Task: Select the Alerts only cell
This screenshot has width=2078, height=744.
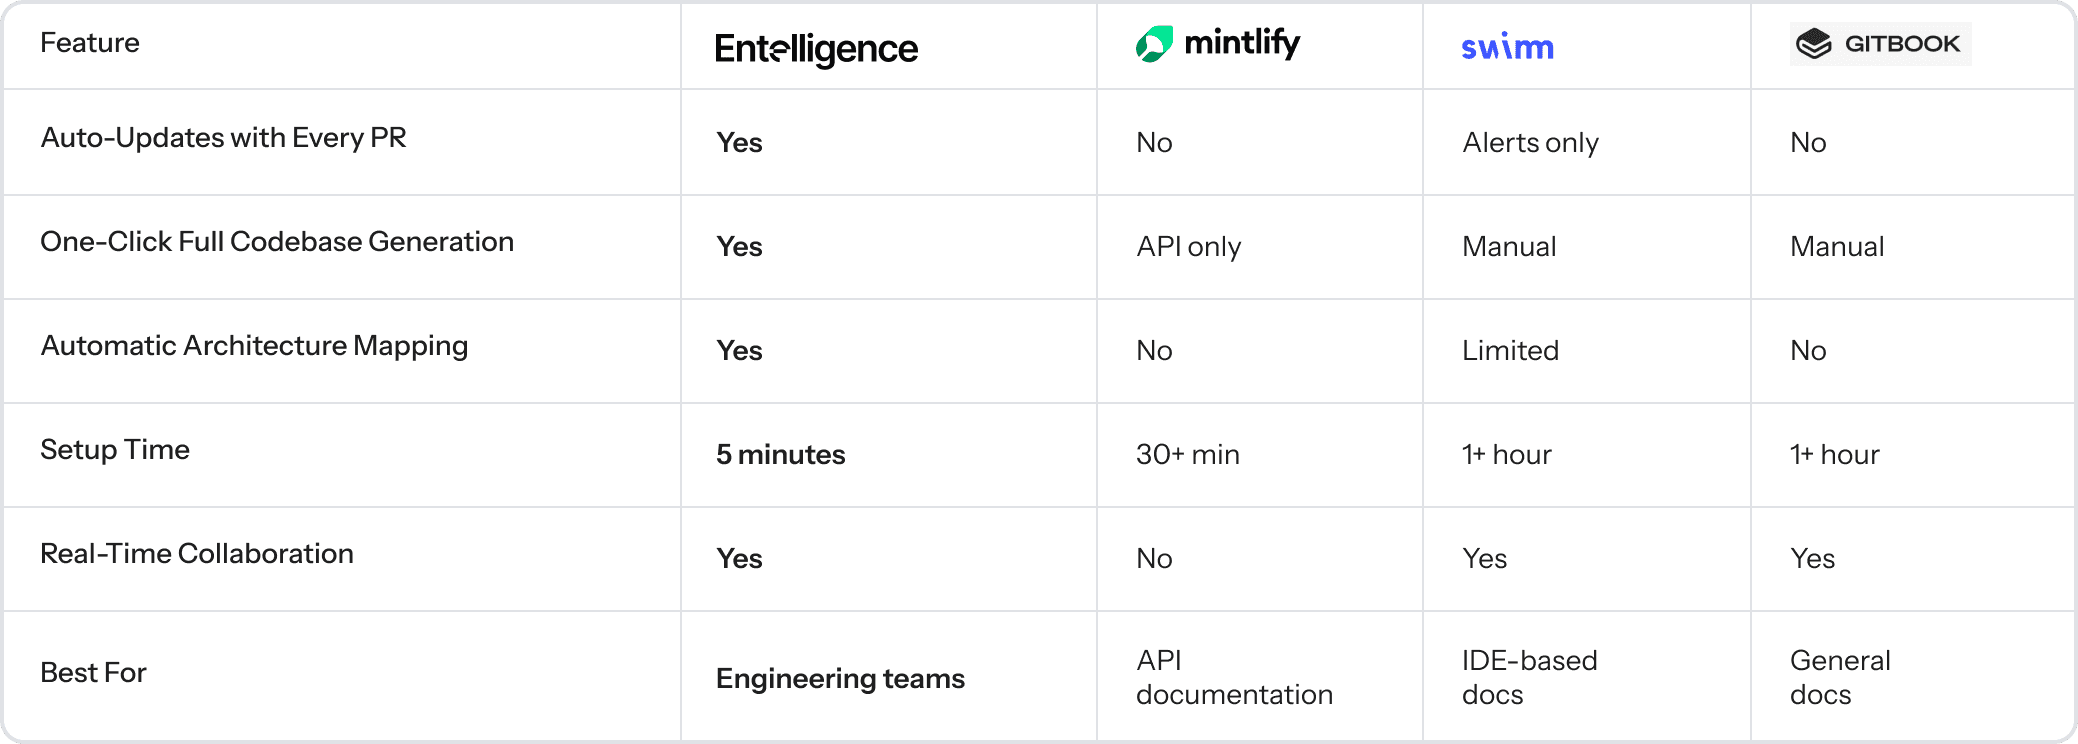Action: tap(1530, 143)
